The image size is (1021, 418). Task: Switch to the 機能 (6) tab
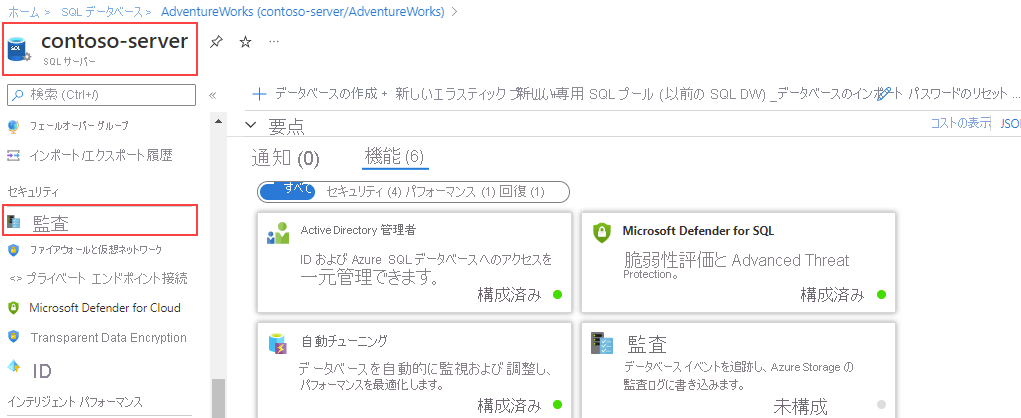point(395,156)
